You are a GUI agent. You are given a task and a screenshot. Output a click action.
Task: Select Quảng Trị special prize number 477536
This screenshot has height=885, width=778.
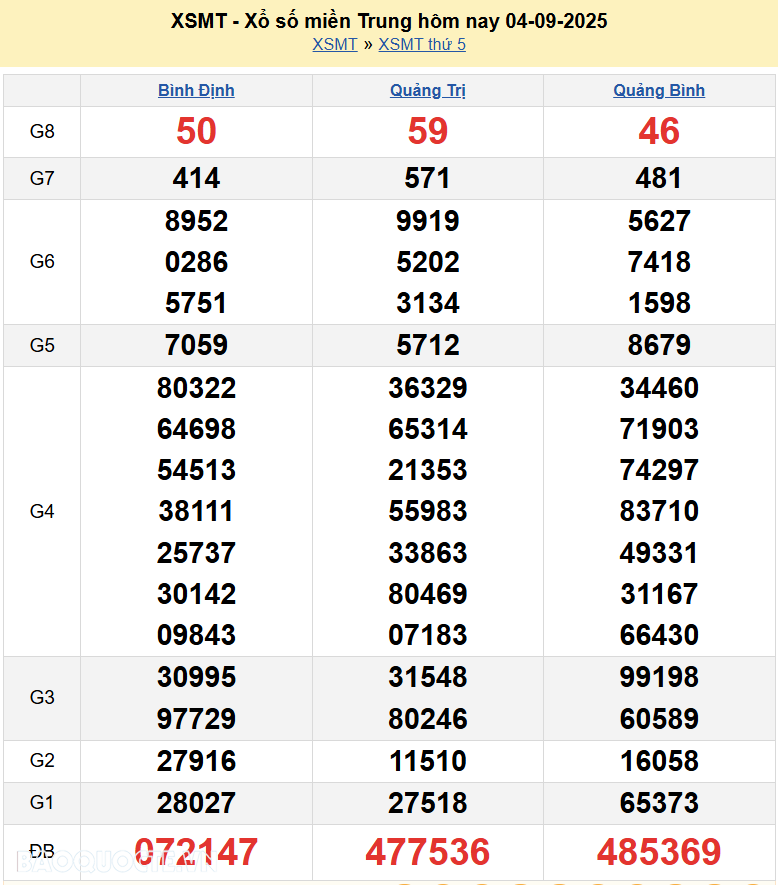[x=428, y=852]
